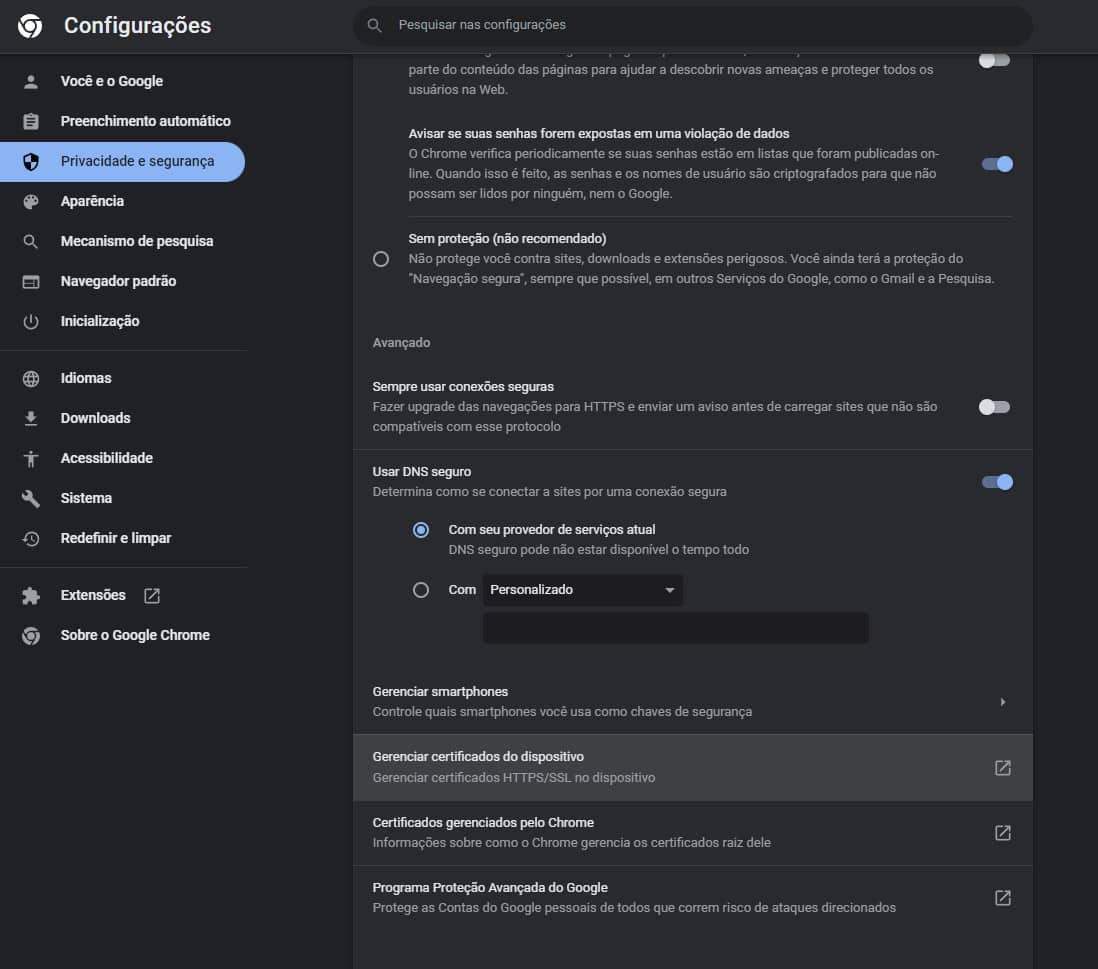Open Programa Proteção Avançada do Google

[1002, 897]
